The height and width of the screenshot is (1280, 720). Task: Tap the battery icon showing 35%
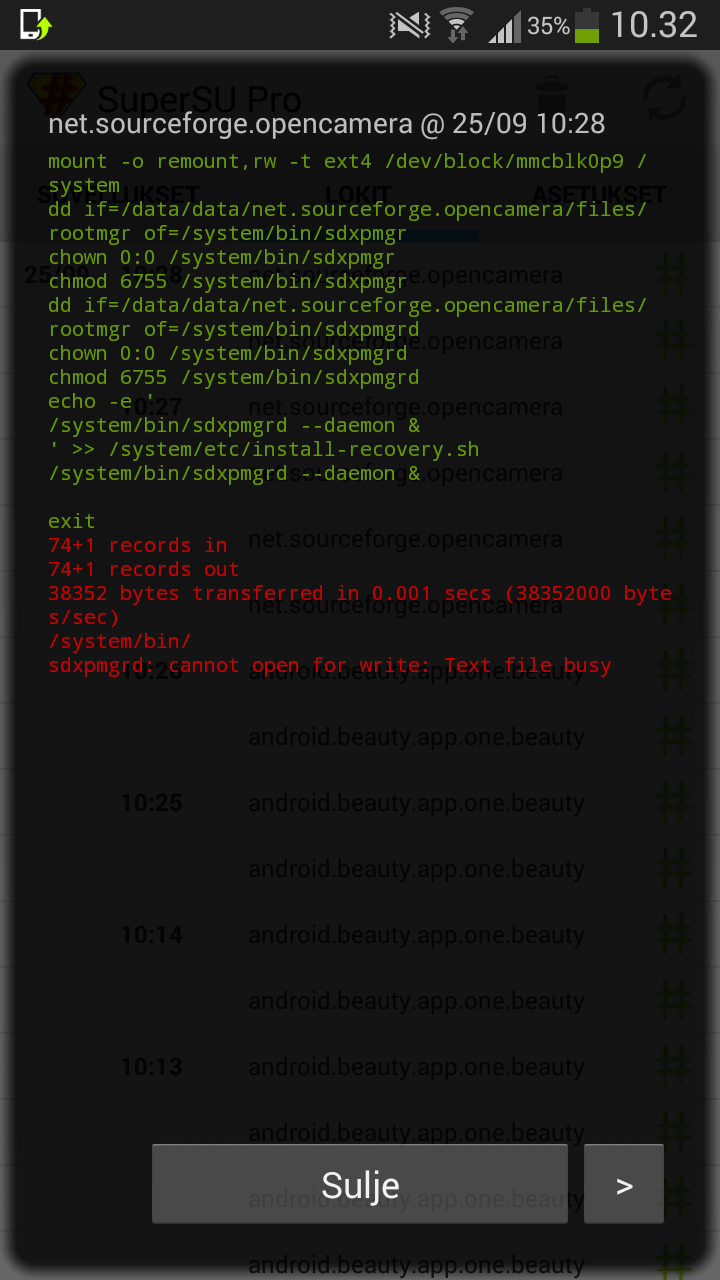tap(587, 26)
